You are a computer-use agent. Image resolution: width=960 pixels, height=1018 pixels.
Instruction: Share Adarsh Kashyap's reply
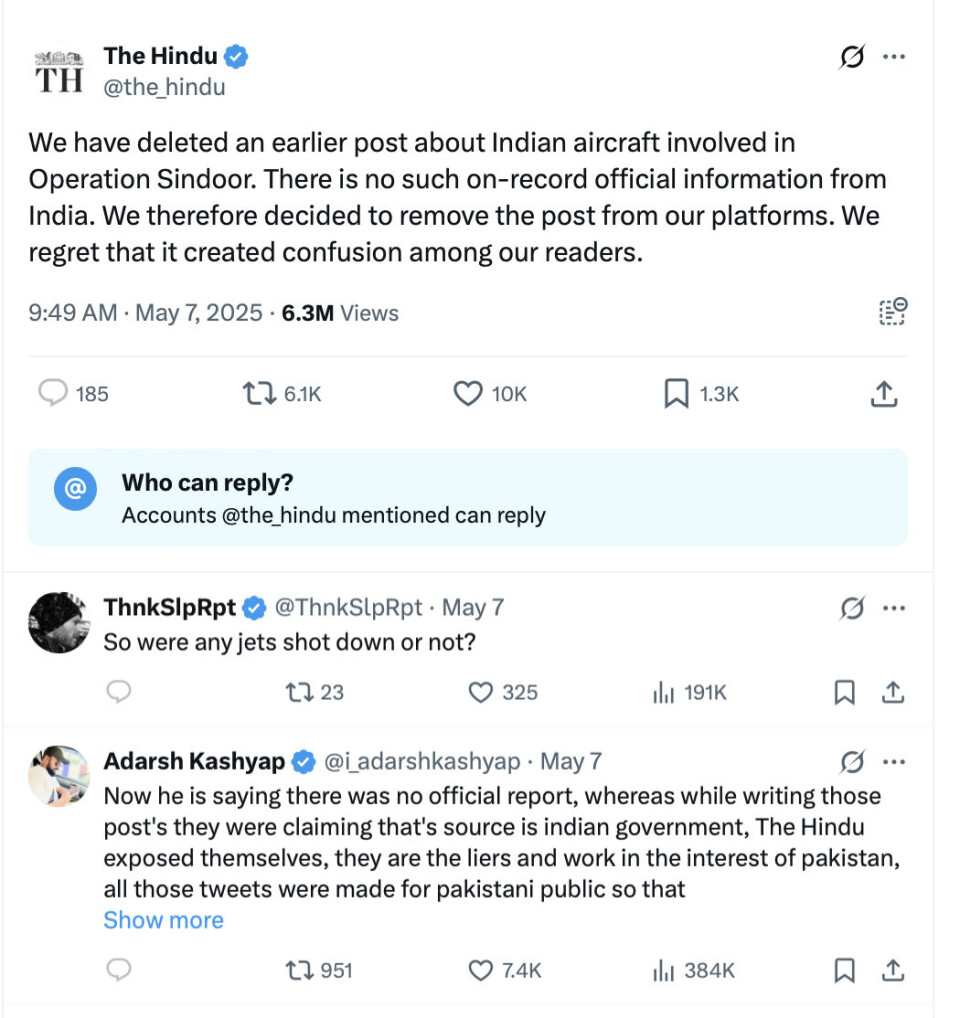[x=893, y=970]
